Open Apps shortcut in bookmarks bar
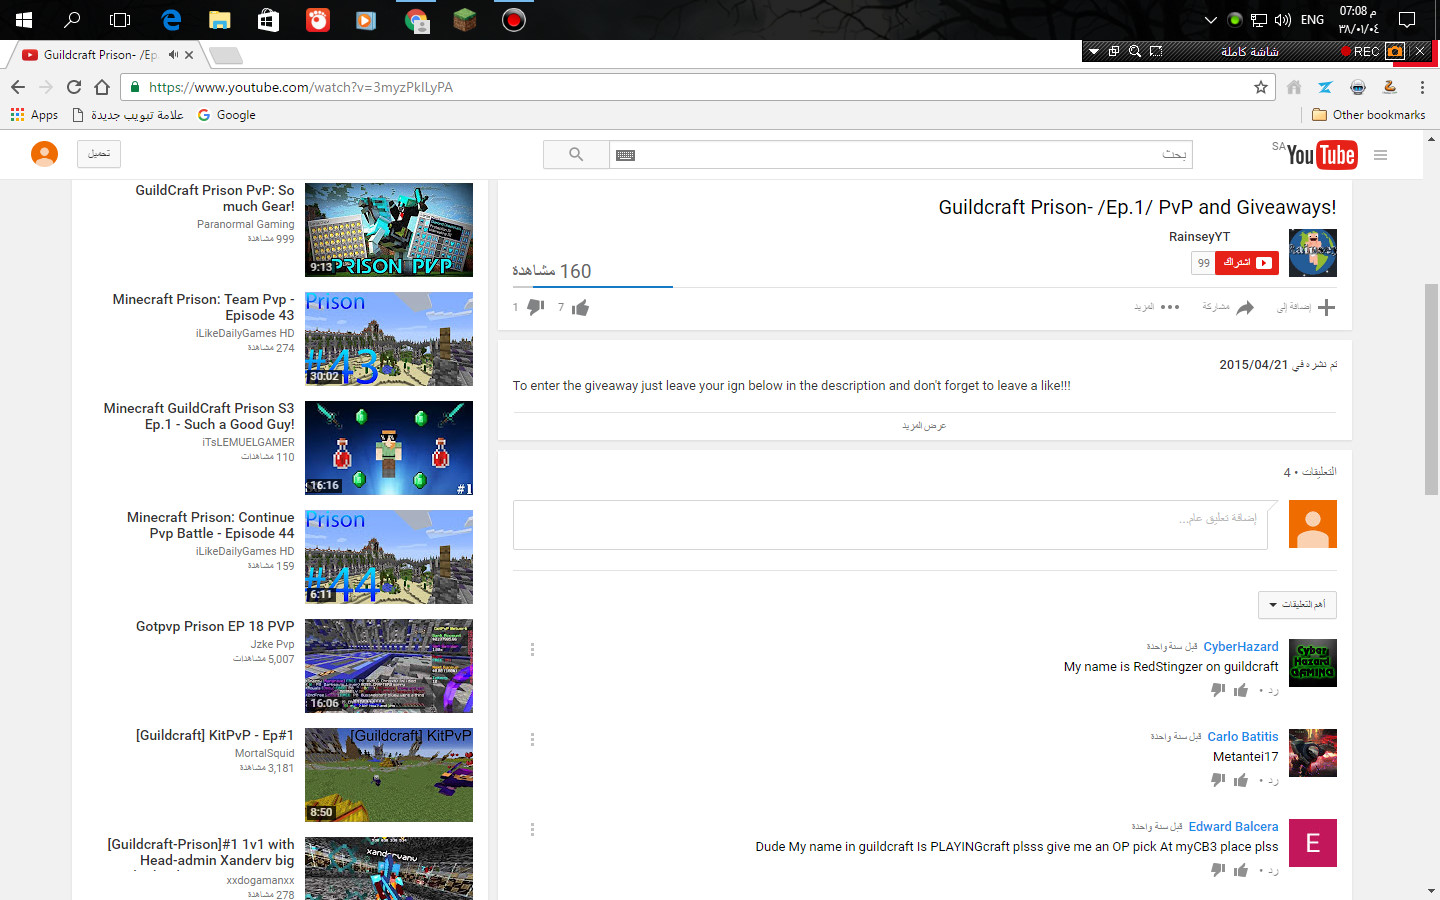The height and width of the screenshot is (900, 1440). (35, 115)
